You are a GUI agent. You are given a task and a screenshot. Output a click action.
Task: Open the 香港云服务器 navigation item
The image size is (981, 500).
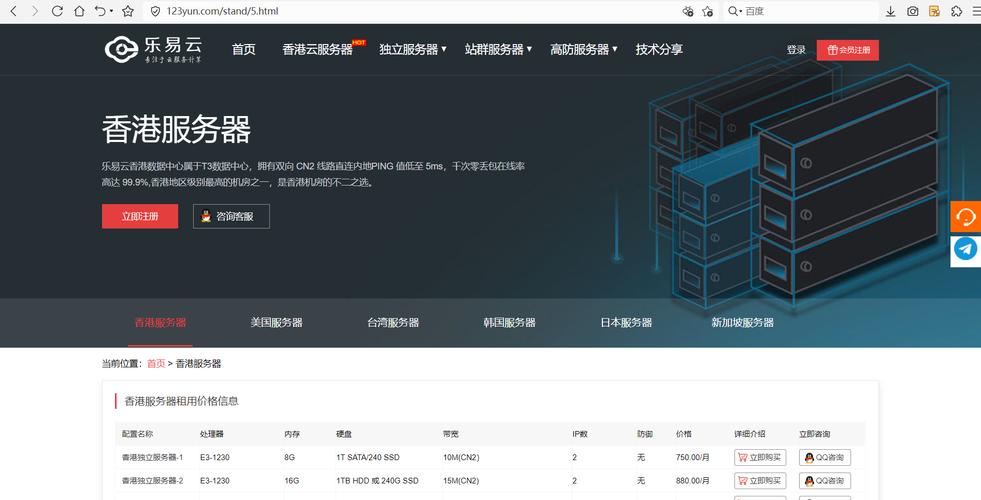coord(318,49)
